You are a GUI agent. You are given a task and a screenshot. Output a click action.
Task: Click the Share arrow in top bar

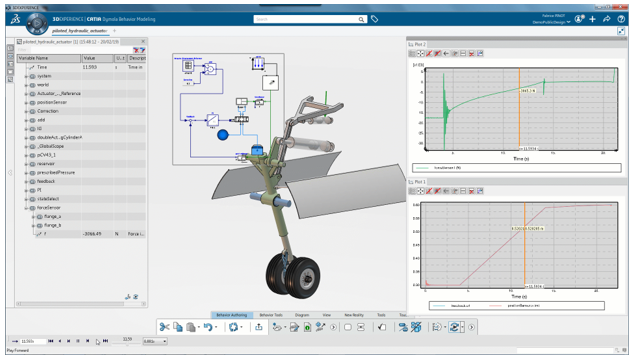pyautogui.click(x=607, y=19)
